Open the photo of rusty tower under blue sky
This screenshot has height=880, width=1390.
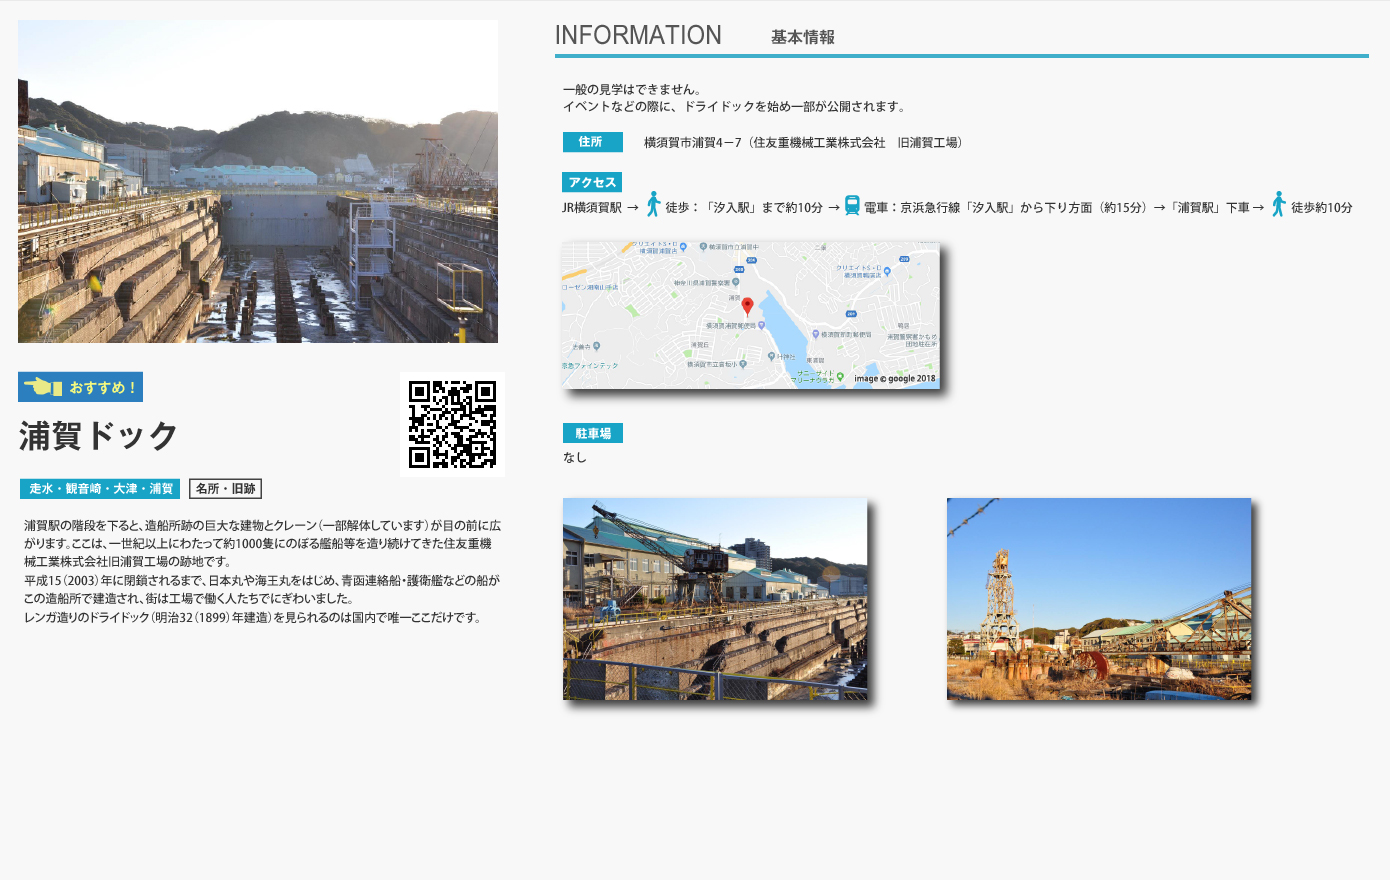coord(1099,599)
